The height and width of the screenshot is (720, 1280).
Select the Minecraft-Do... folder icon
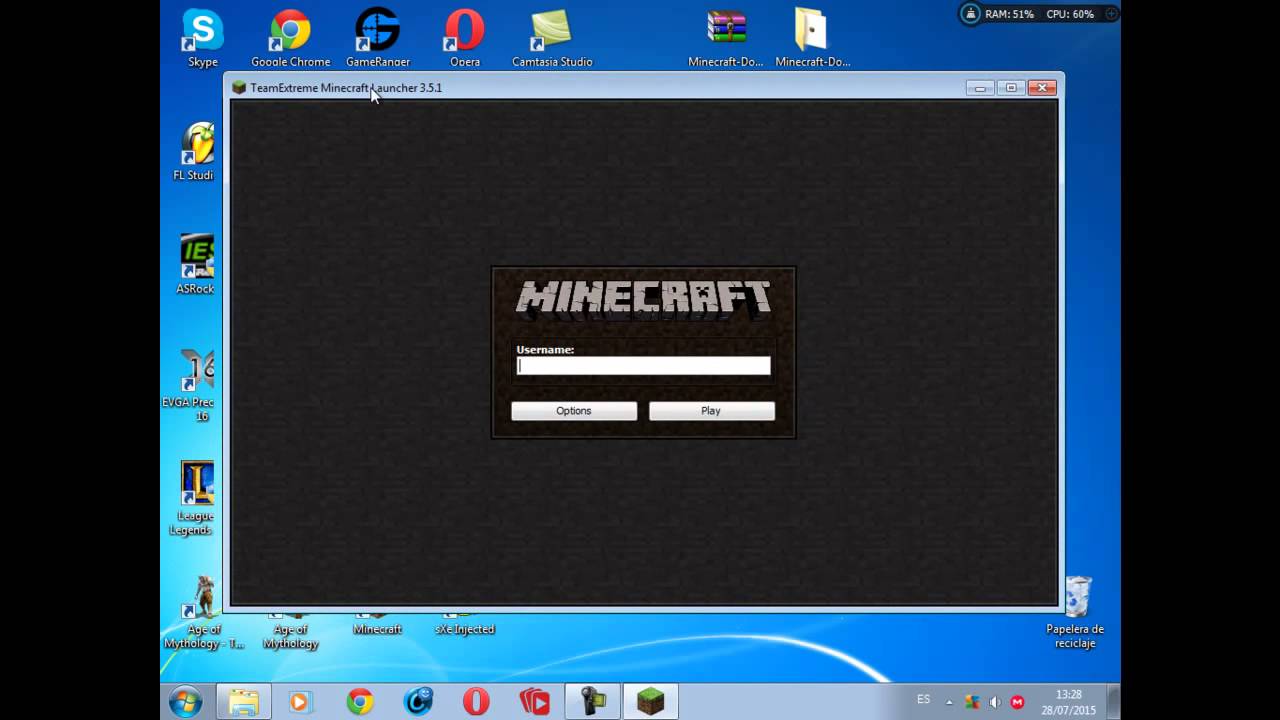click(812, 39)
